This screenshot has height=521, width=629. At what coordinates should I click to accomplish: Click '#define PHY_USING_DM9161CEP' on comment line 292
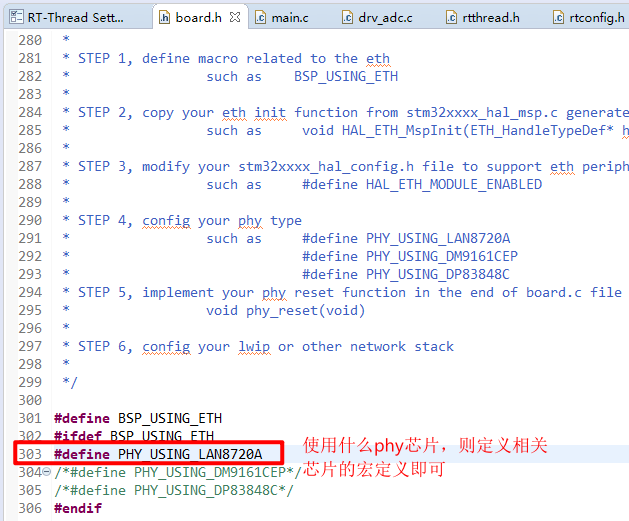click(x=410, y=256)
